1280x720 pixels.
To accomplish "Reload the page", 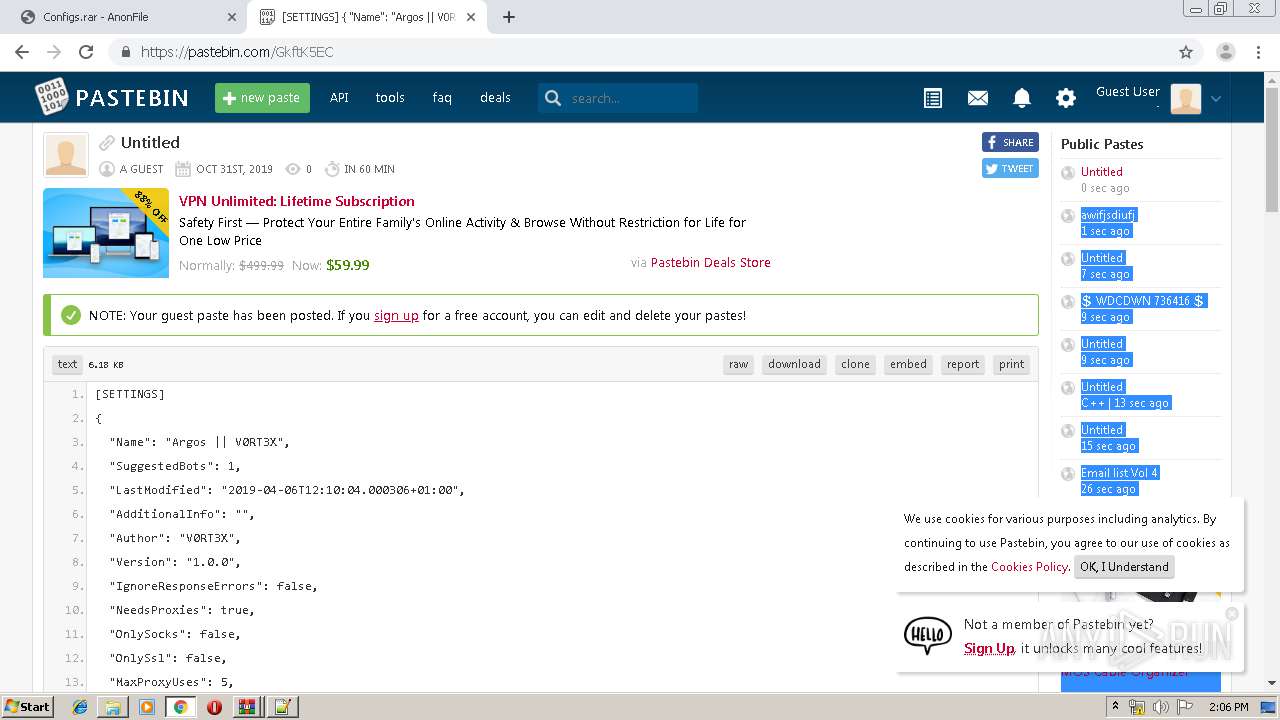I will [x=86, y=52].
